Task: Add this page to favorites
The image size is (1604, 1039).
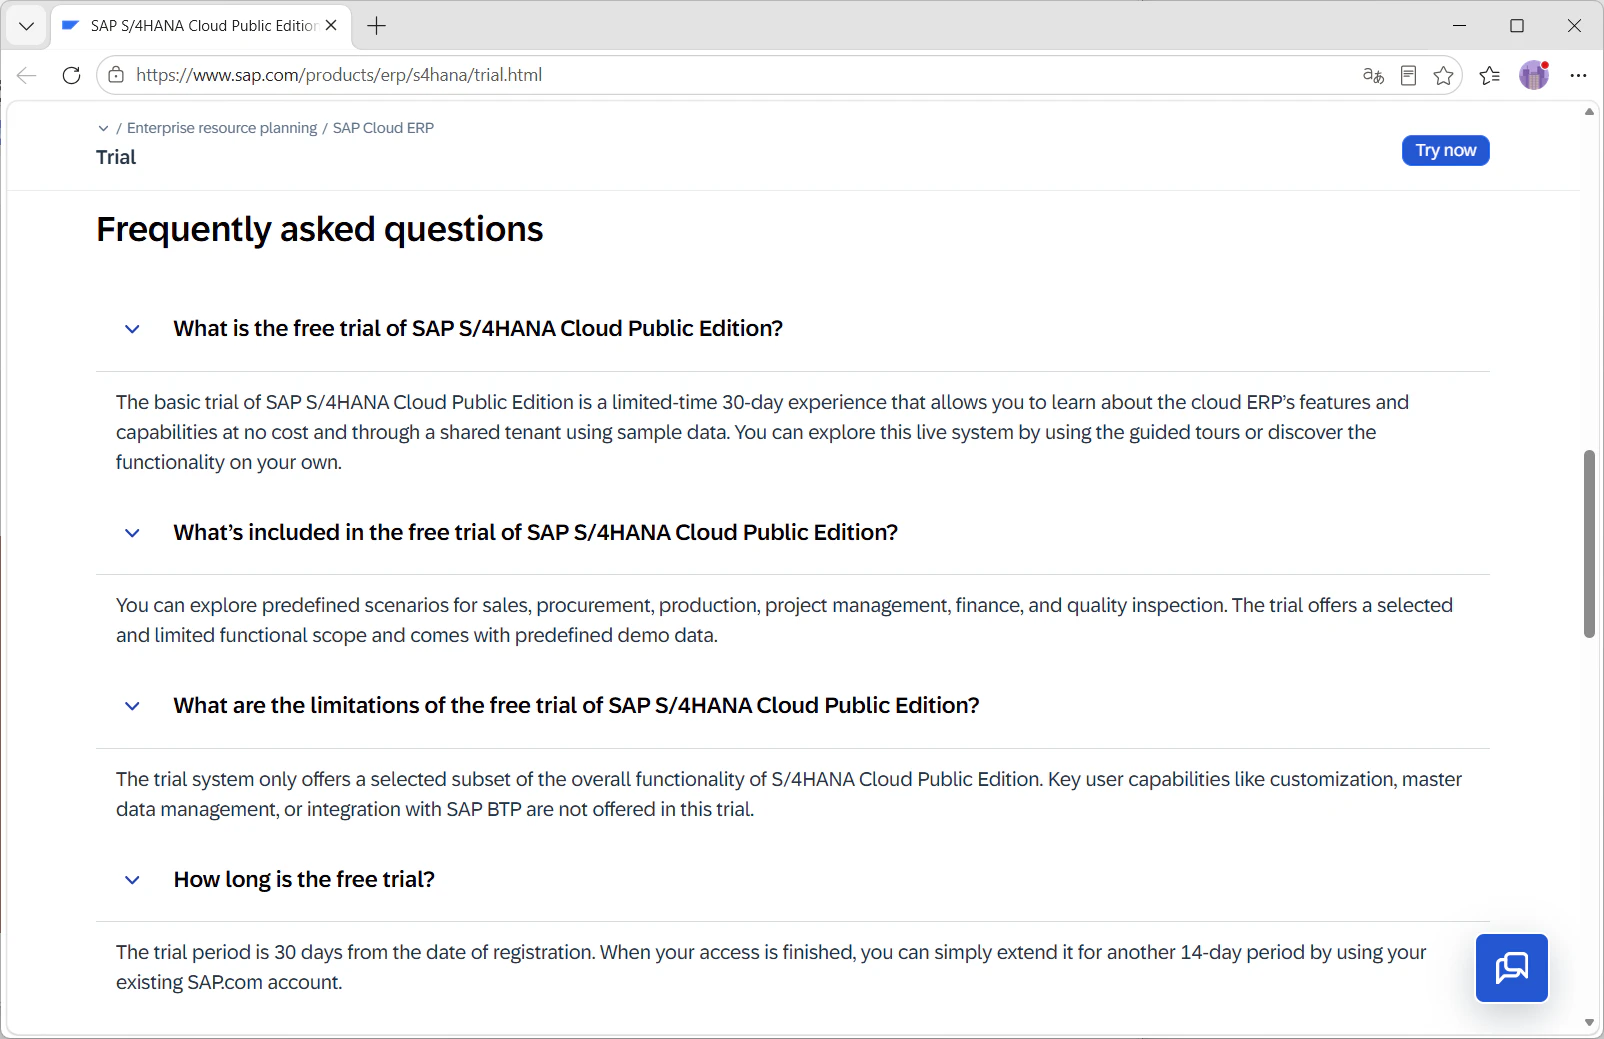Action: pyautogui.click(x=1443, y=75)
